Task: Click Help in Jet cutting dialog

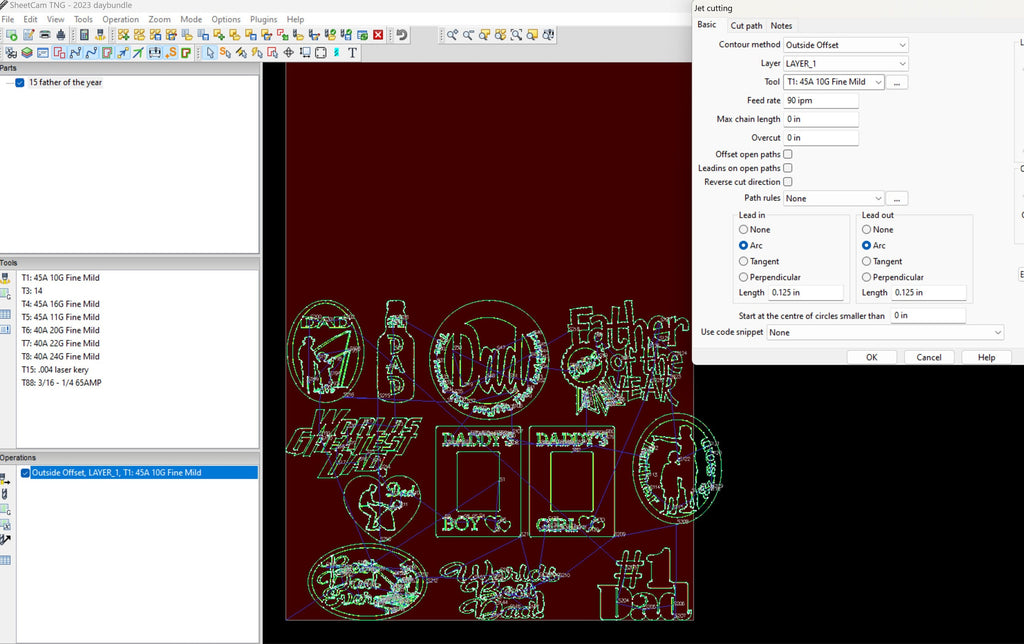Action: point(986,357)
